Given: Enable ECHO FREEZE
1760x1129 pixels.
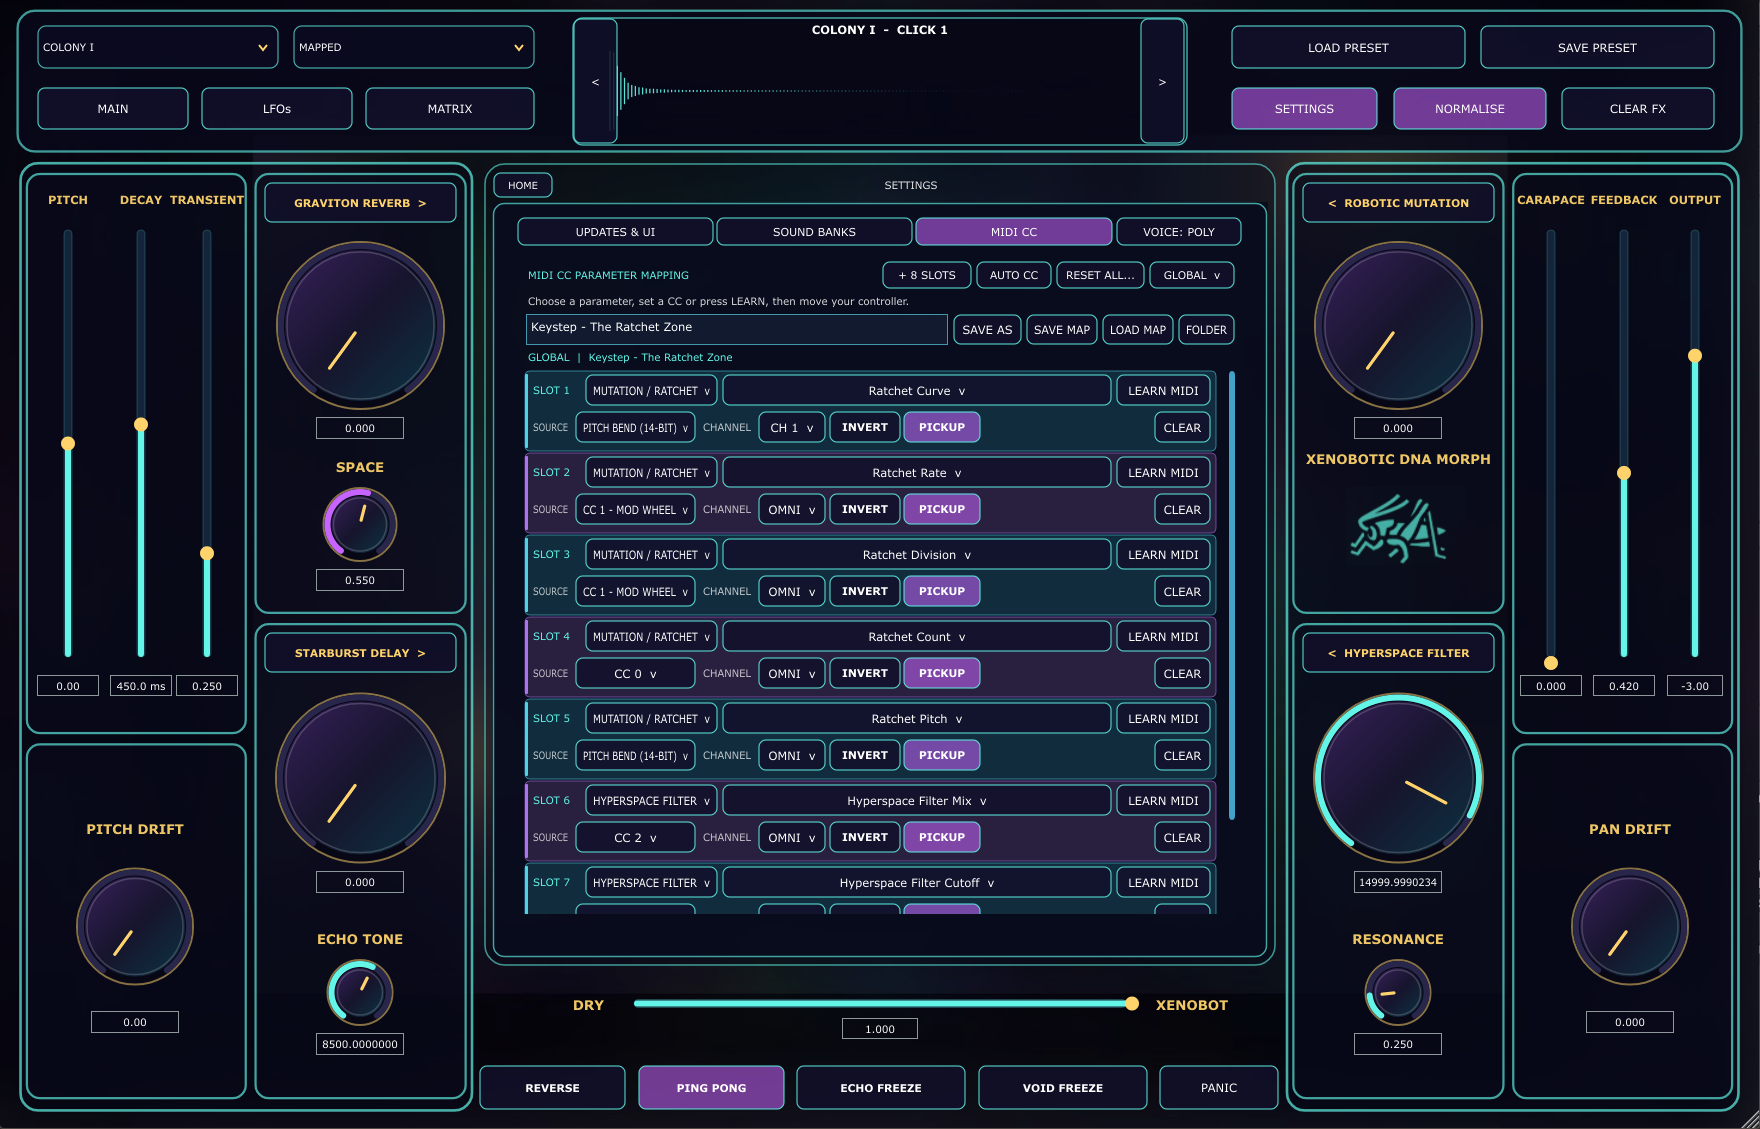Looking at the screenshot, I should [x=881, y=1088].
